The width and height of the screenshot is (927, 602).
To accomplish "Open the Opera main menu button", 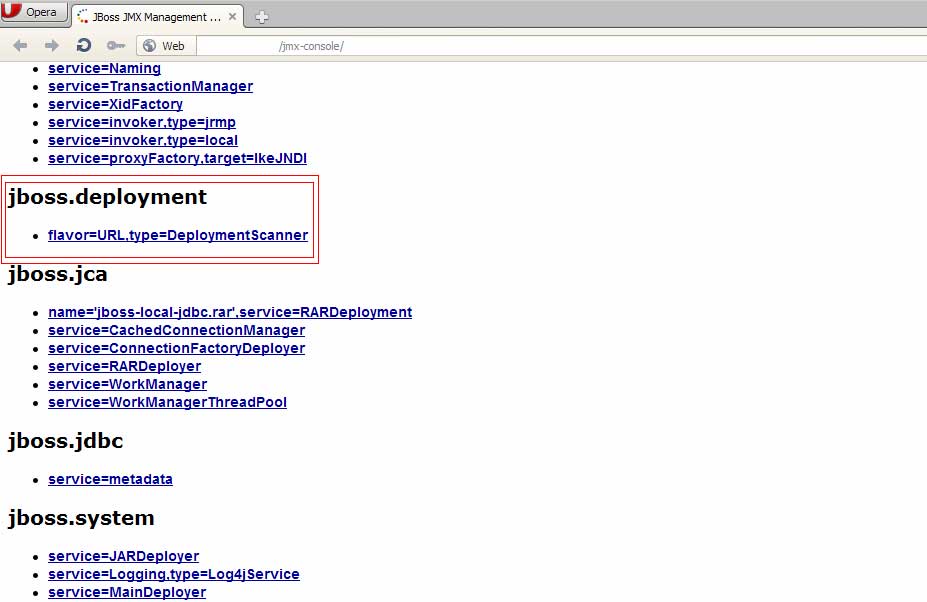I will pyautogui.click(x=34, y=13).
